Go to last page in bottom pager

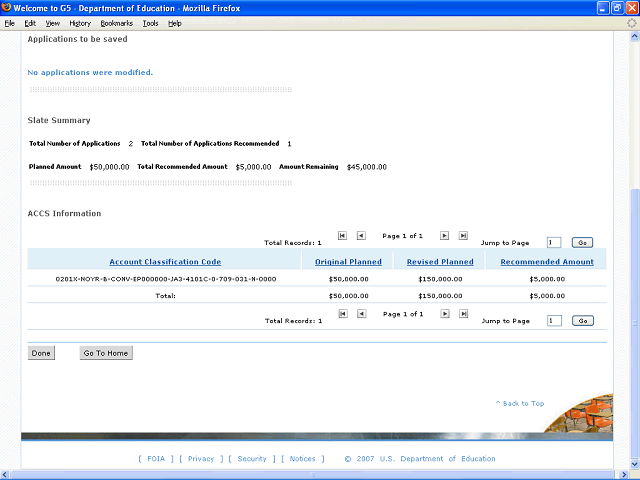click(x=463, y=313)
